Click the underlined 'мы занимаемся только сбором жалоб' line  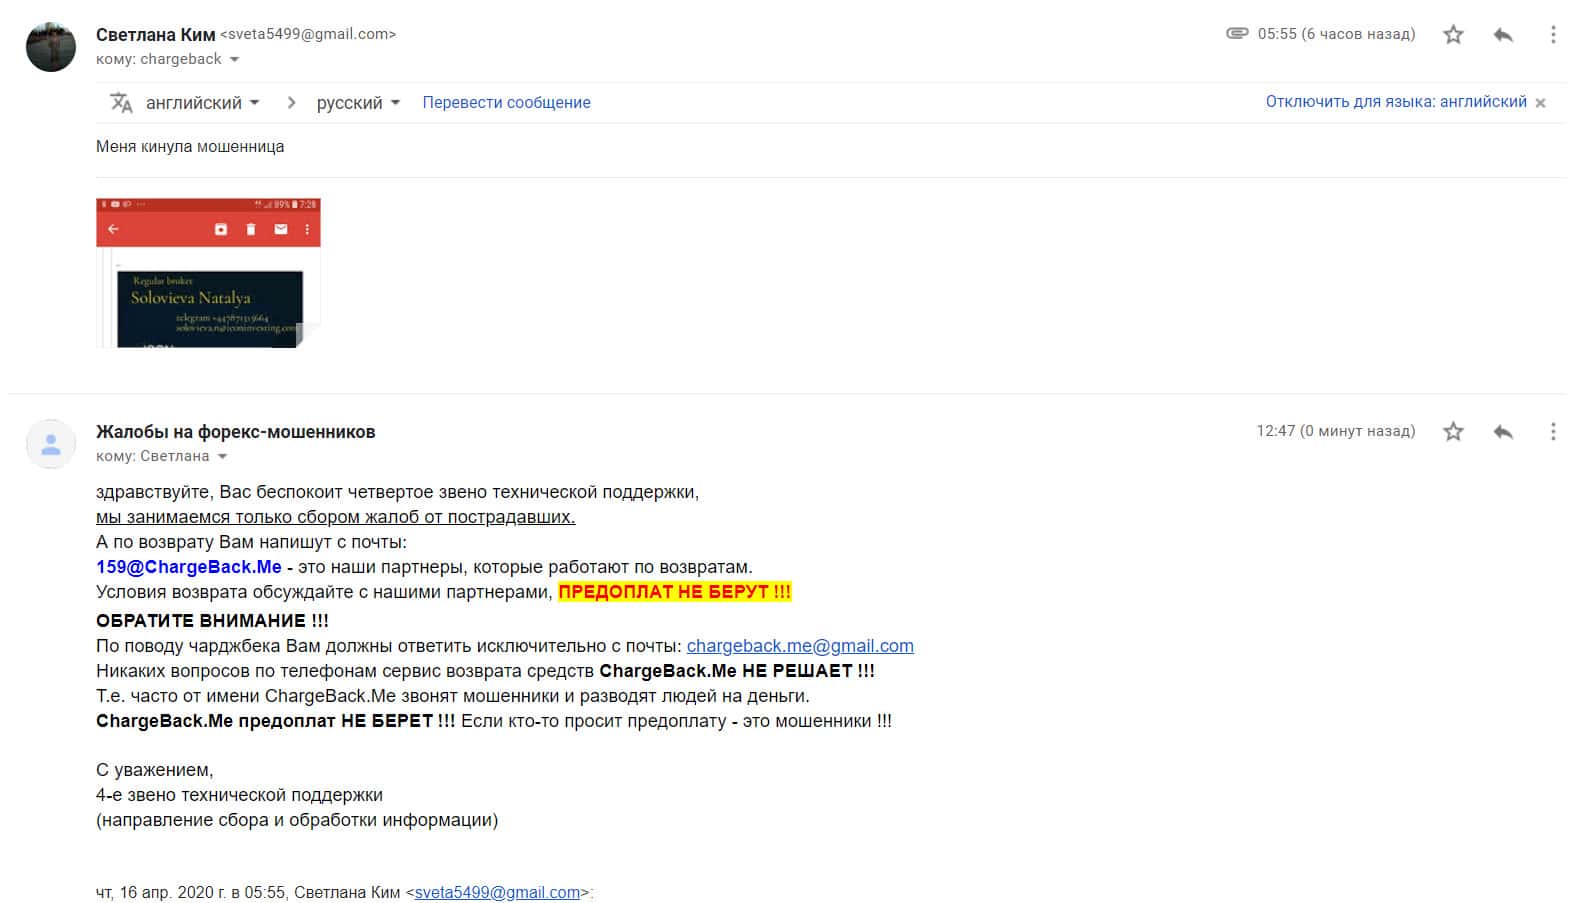(336, 517)
